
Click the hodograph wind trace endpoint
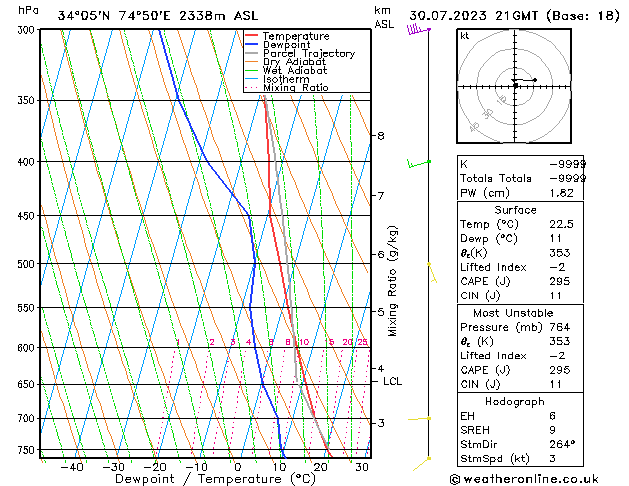point(535,80)
